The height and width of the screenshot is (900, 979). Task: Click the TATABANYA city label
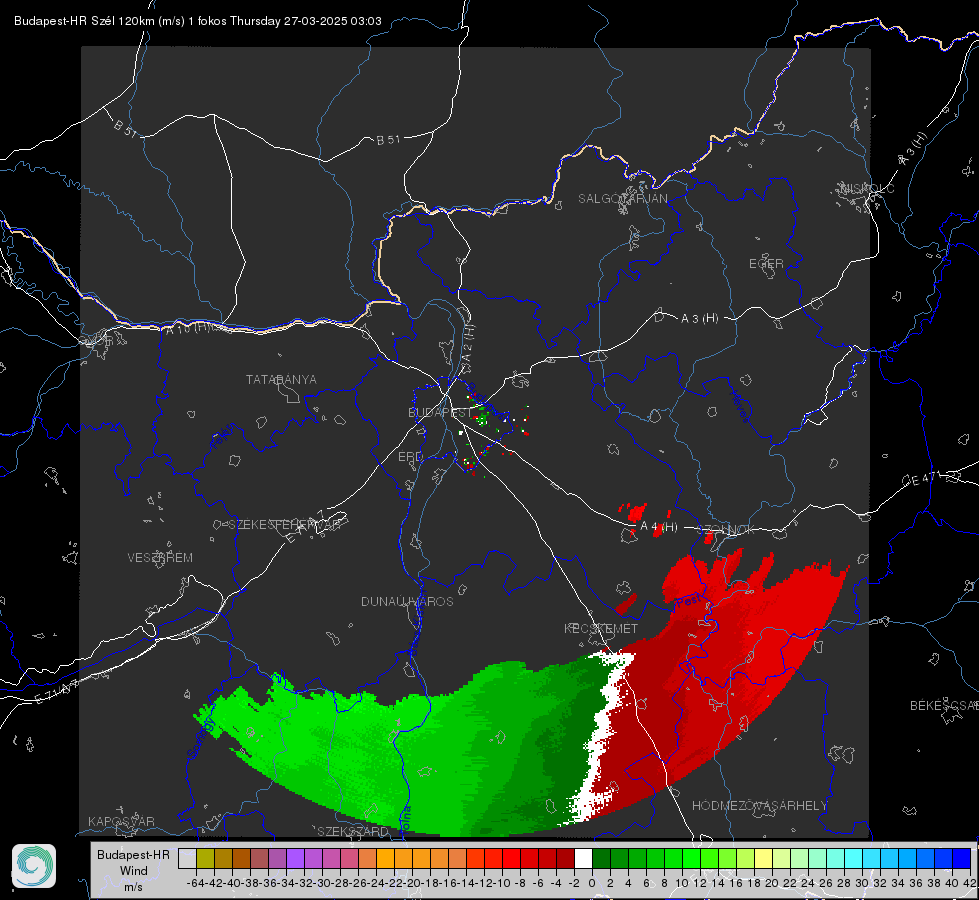pos(281,380)
